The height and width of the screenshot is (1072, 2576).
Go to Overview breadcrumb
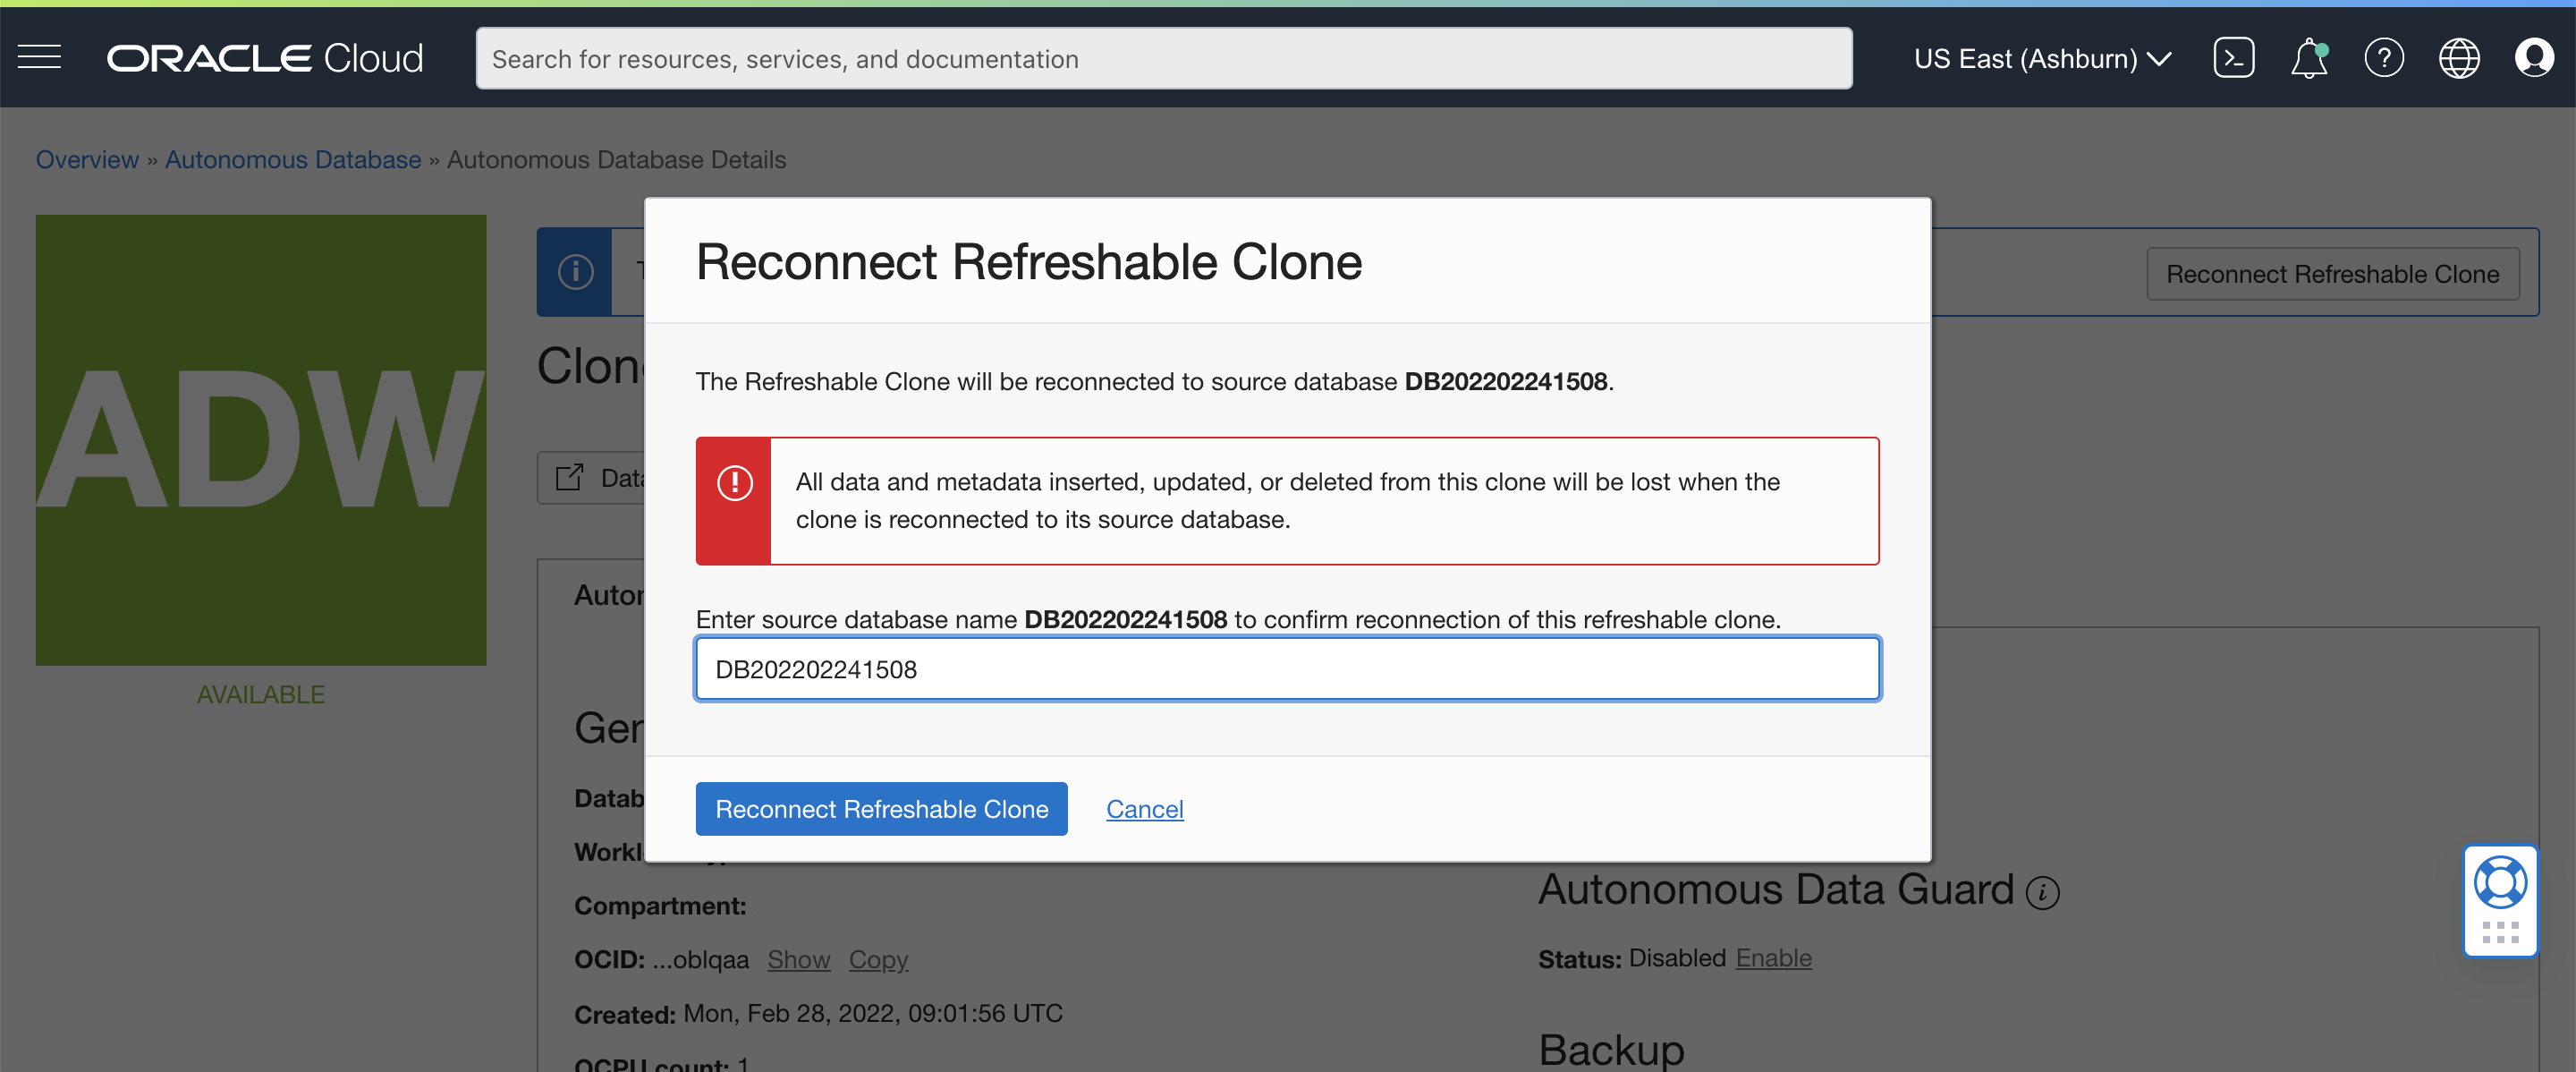click(87, 159)
